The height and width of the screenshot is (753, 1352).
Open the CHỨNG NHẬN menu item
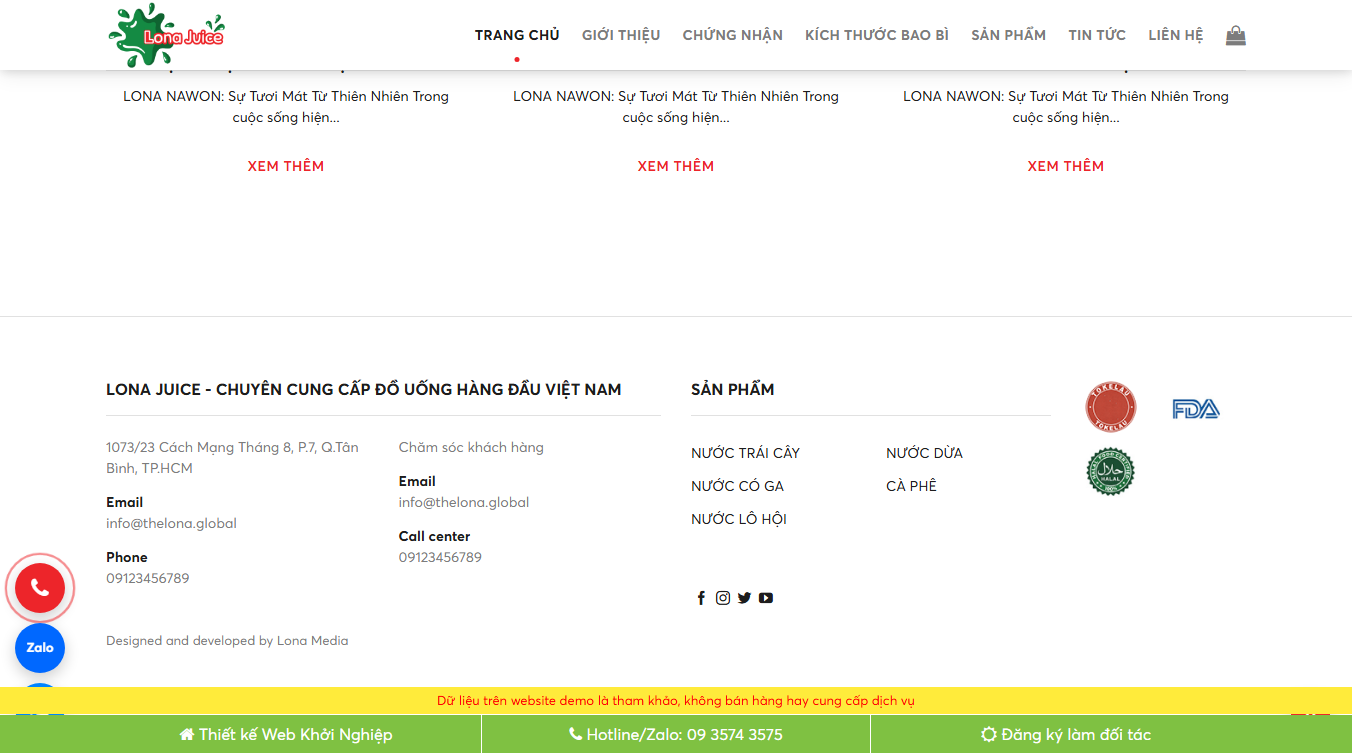(x=733, y=35)
